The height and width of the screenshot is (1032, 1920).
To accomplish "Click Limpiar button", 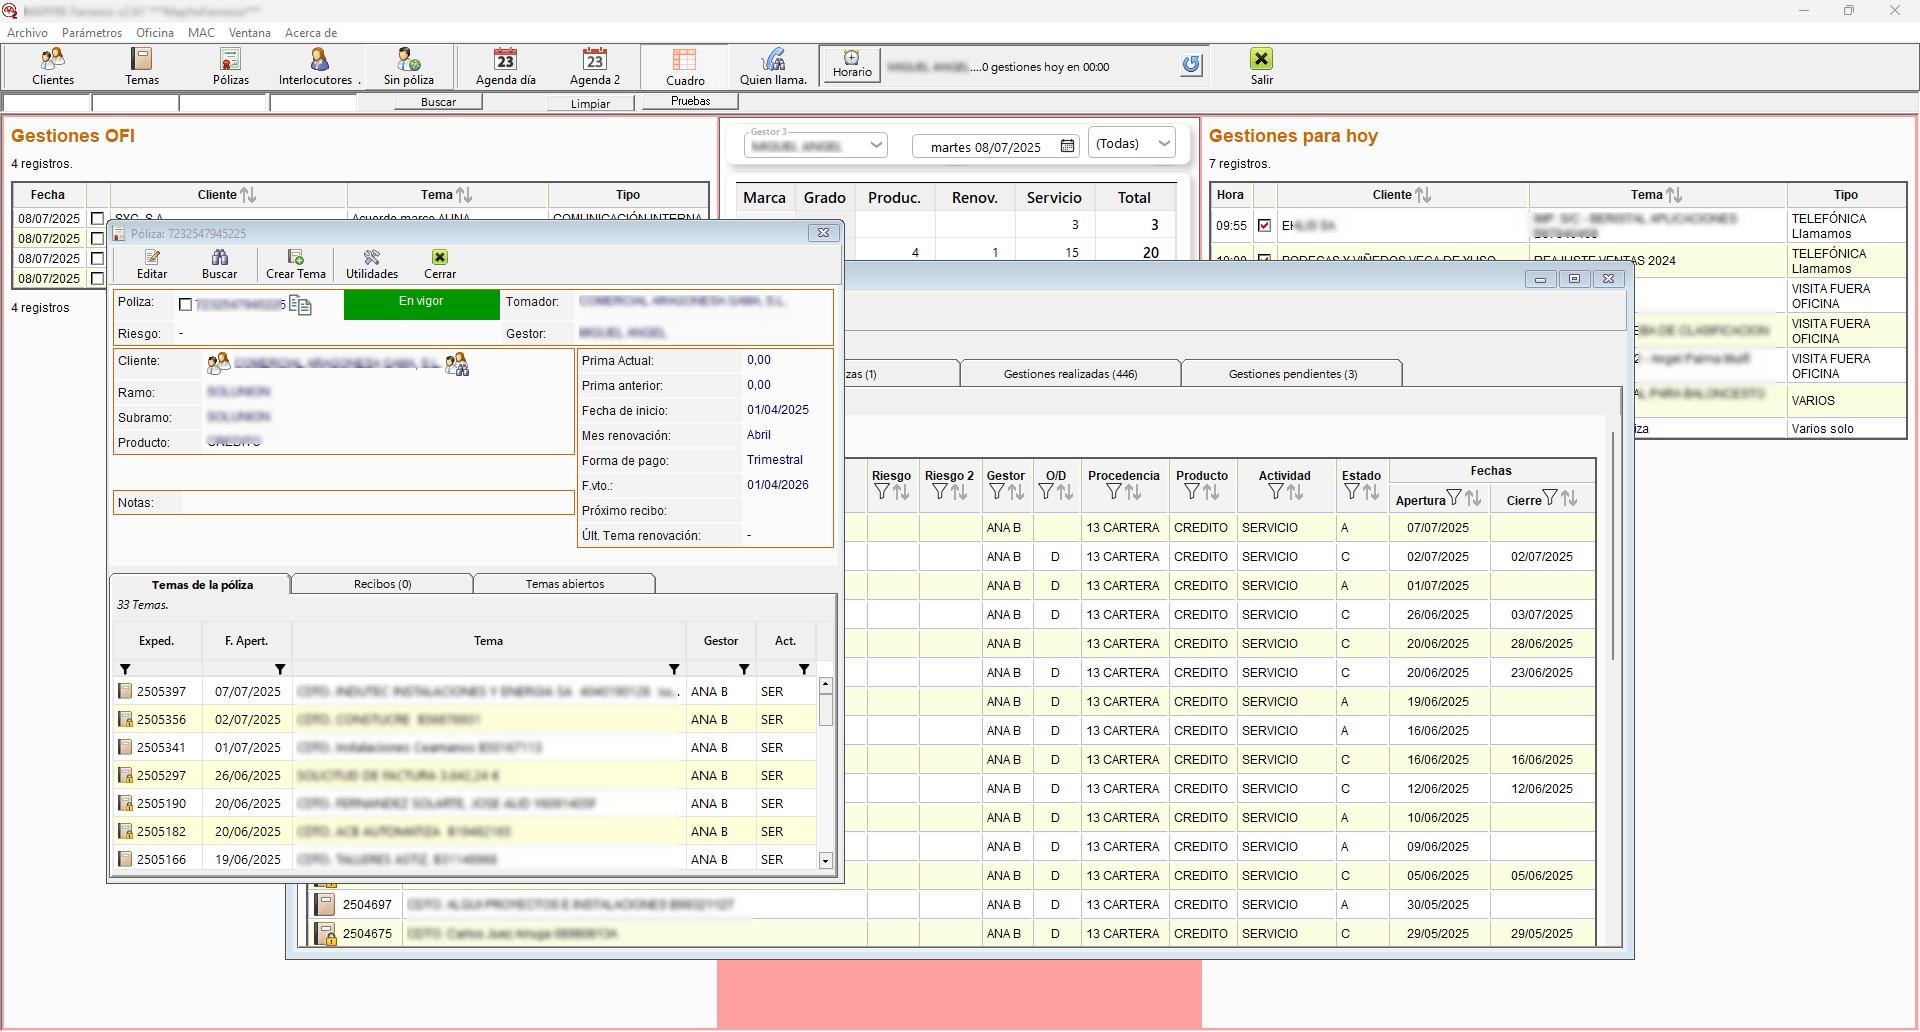I will pos(590,103).
